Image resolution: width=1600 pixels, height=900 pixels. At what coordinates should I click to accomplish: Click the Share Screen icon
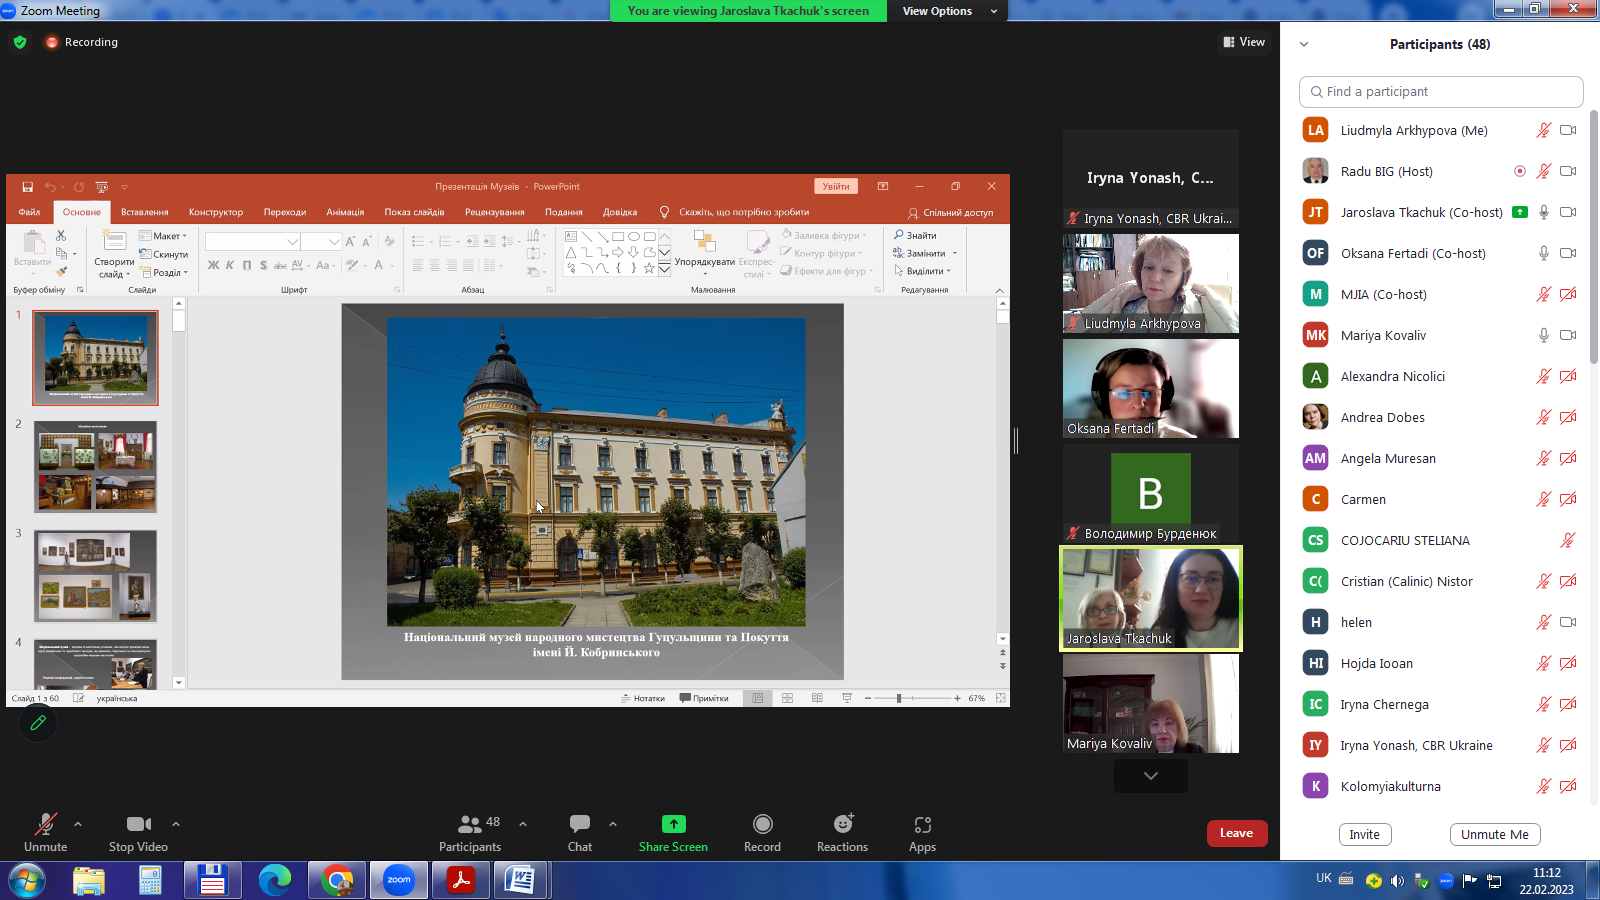tap(673, 825)
